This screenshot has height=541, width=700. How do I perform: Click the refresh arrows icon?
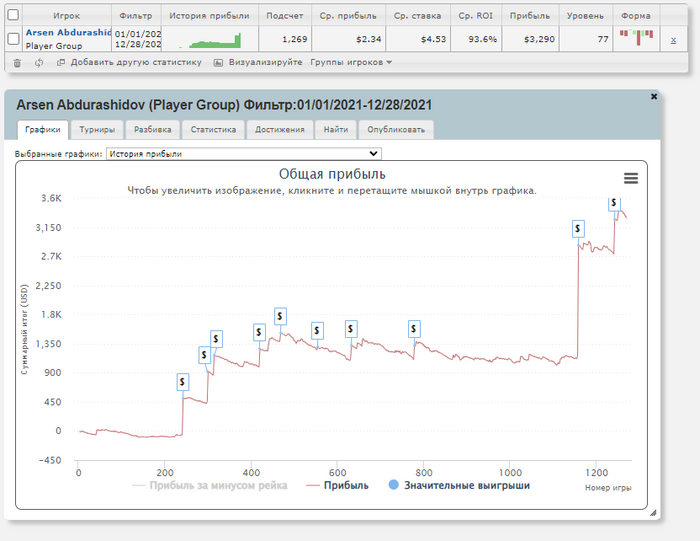(39, 62)
